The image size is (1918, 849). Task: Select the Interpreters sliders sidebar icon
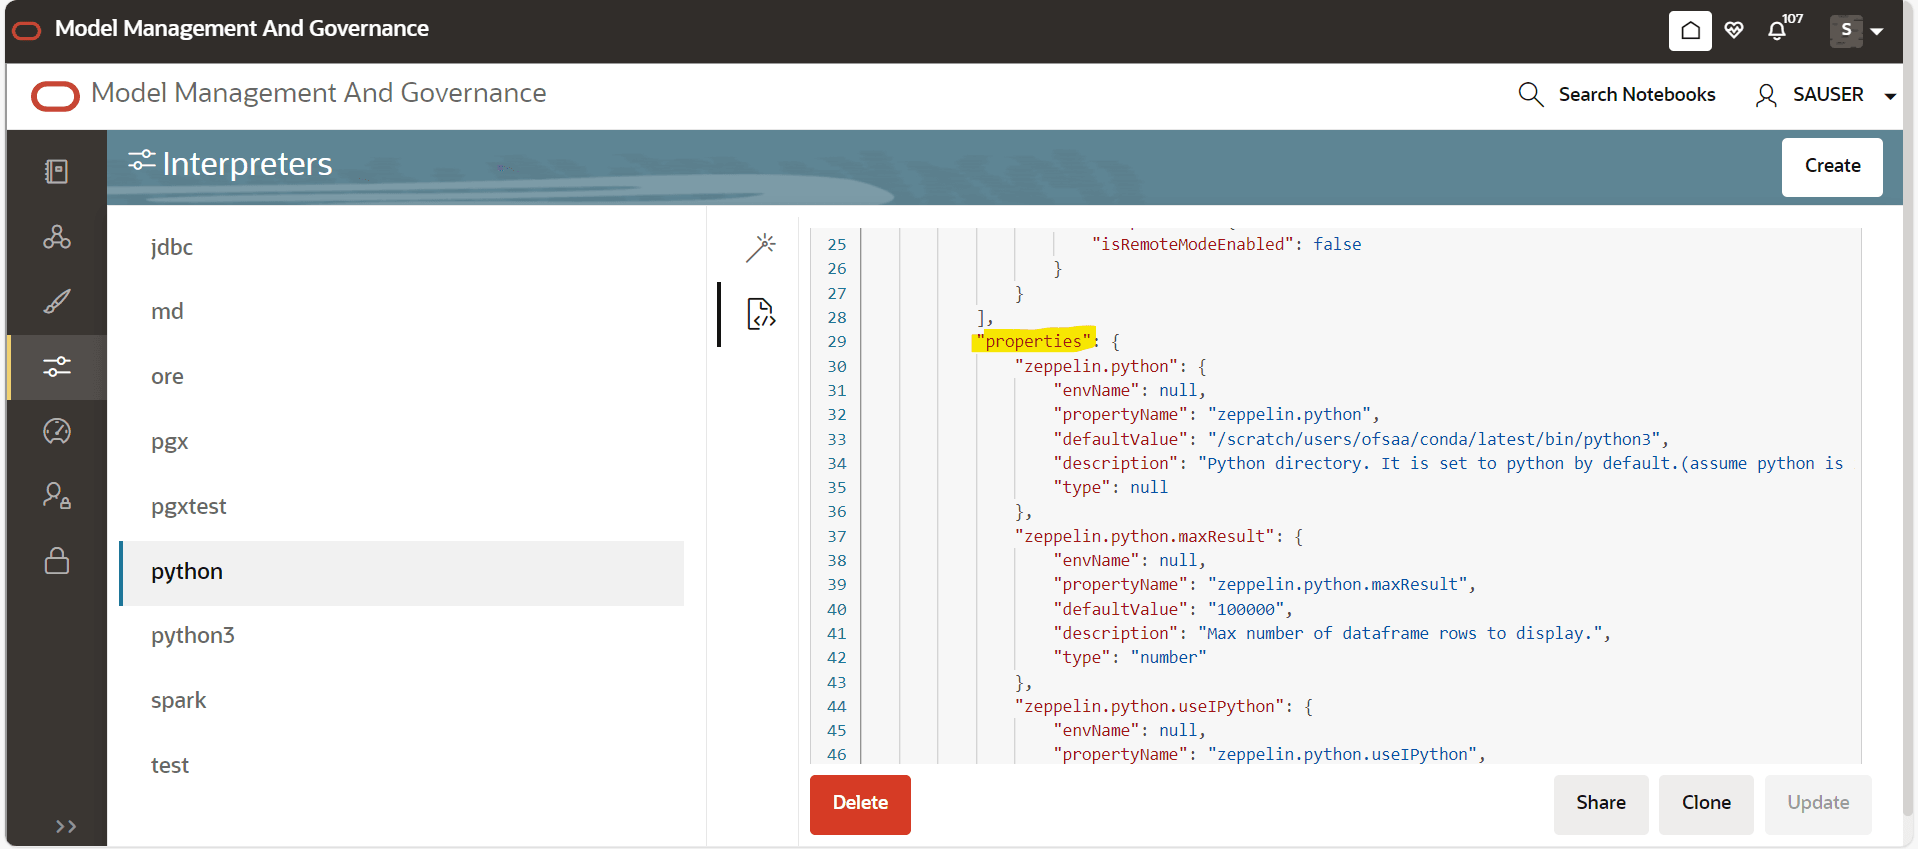57,367
